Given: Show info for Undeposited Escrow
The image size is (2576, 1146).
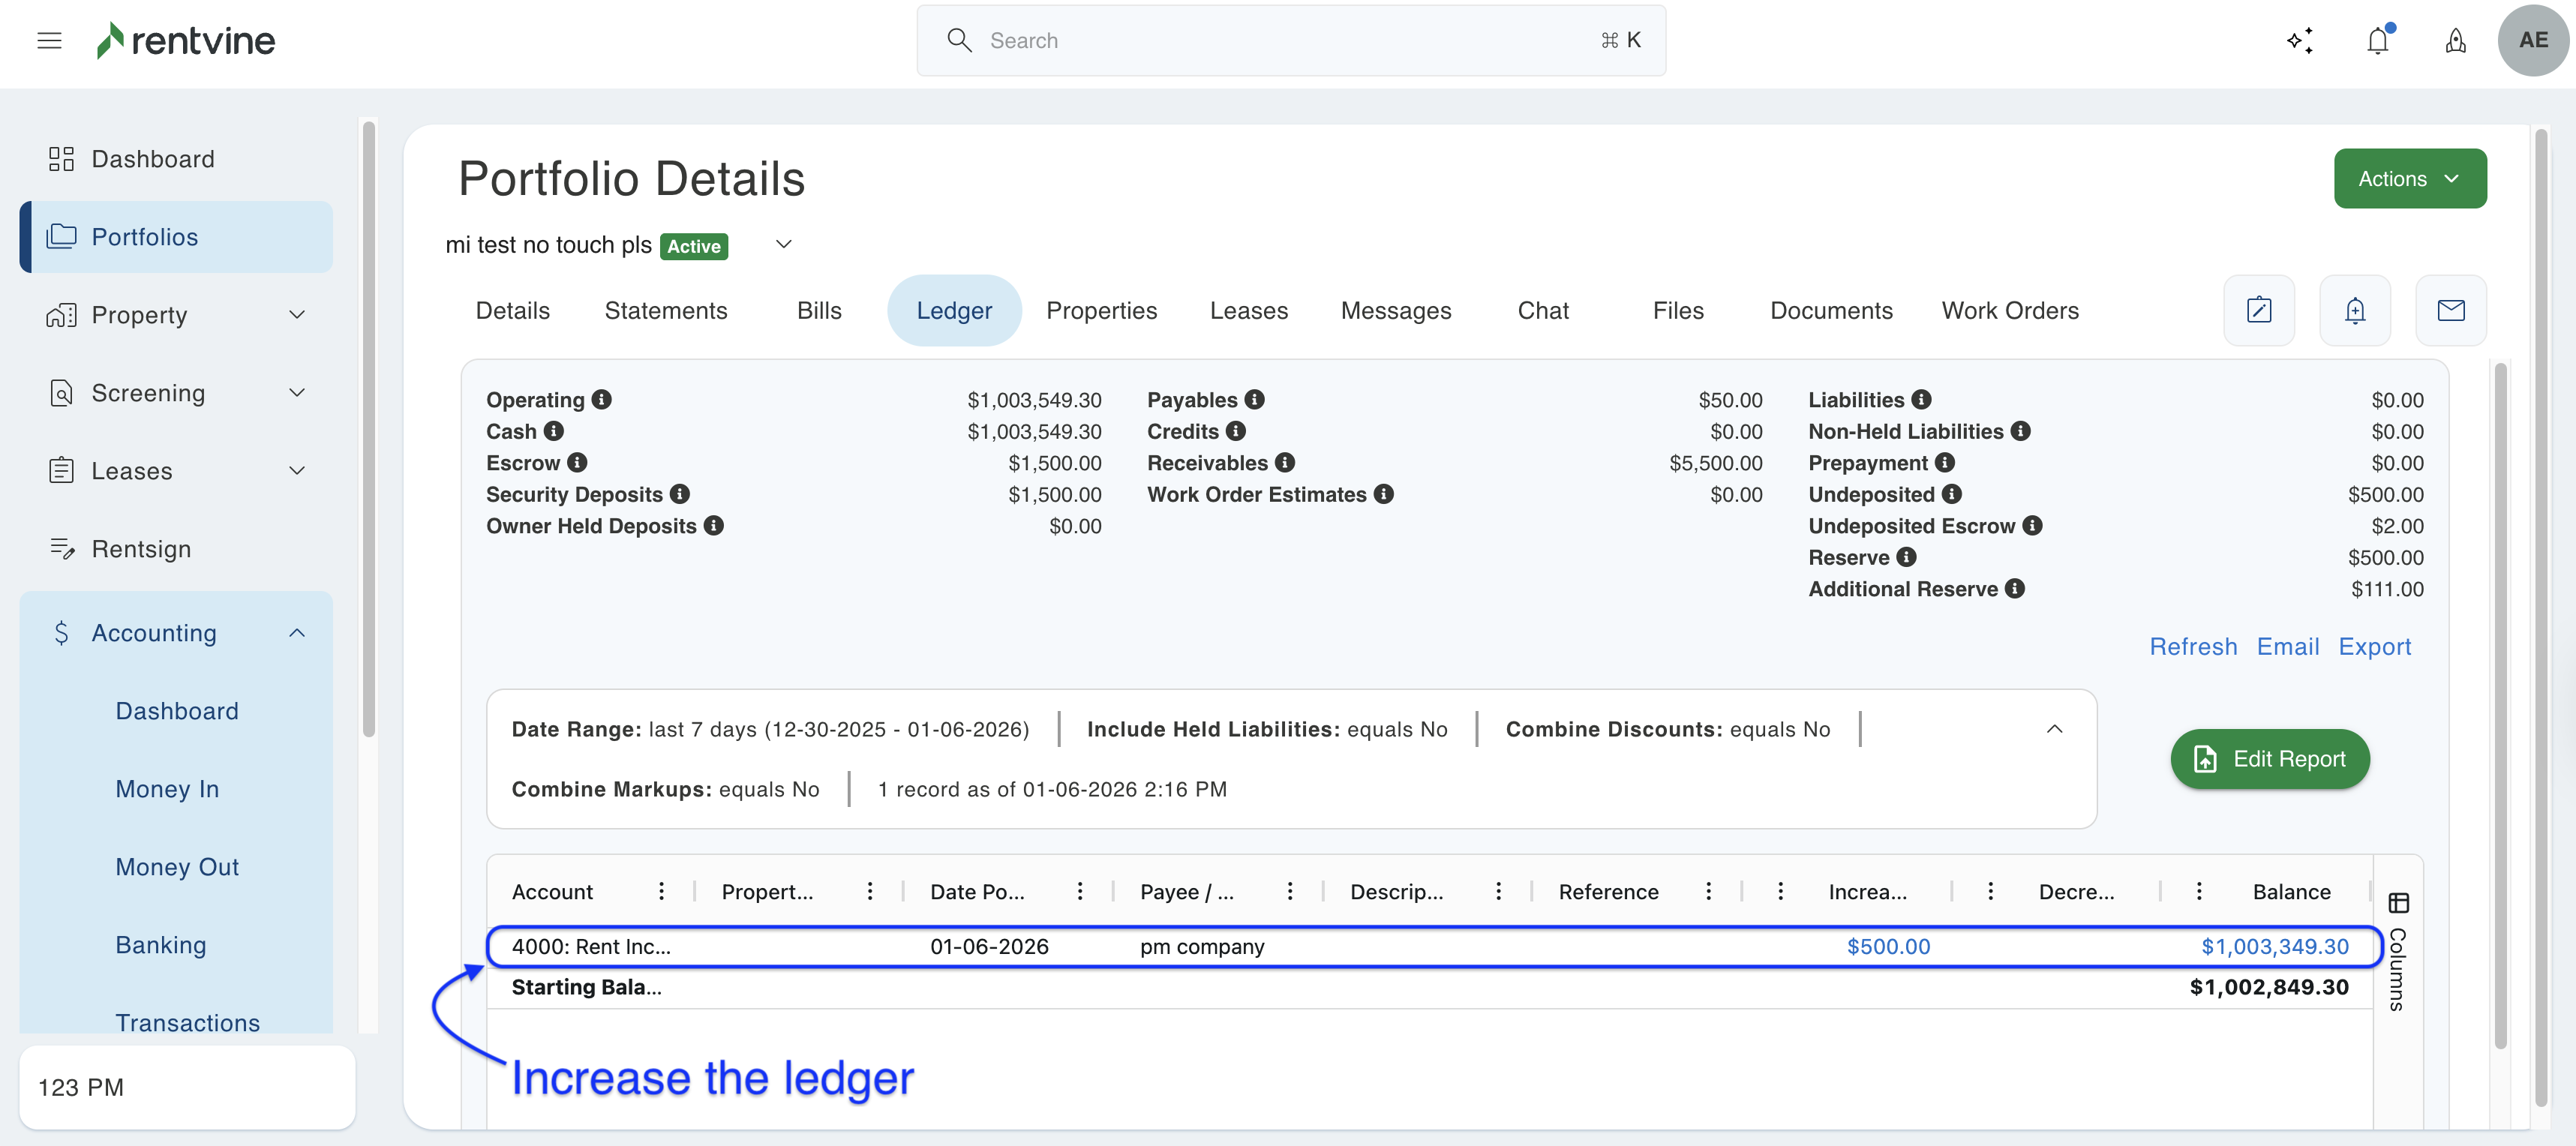Looking at the screenshot, I should (x=2032, y=525).
